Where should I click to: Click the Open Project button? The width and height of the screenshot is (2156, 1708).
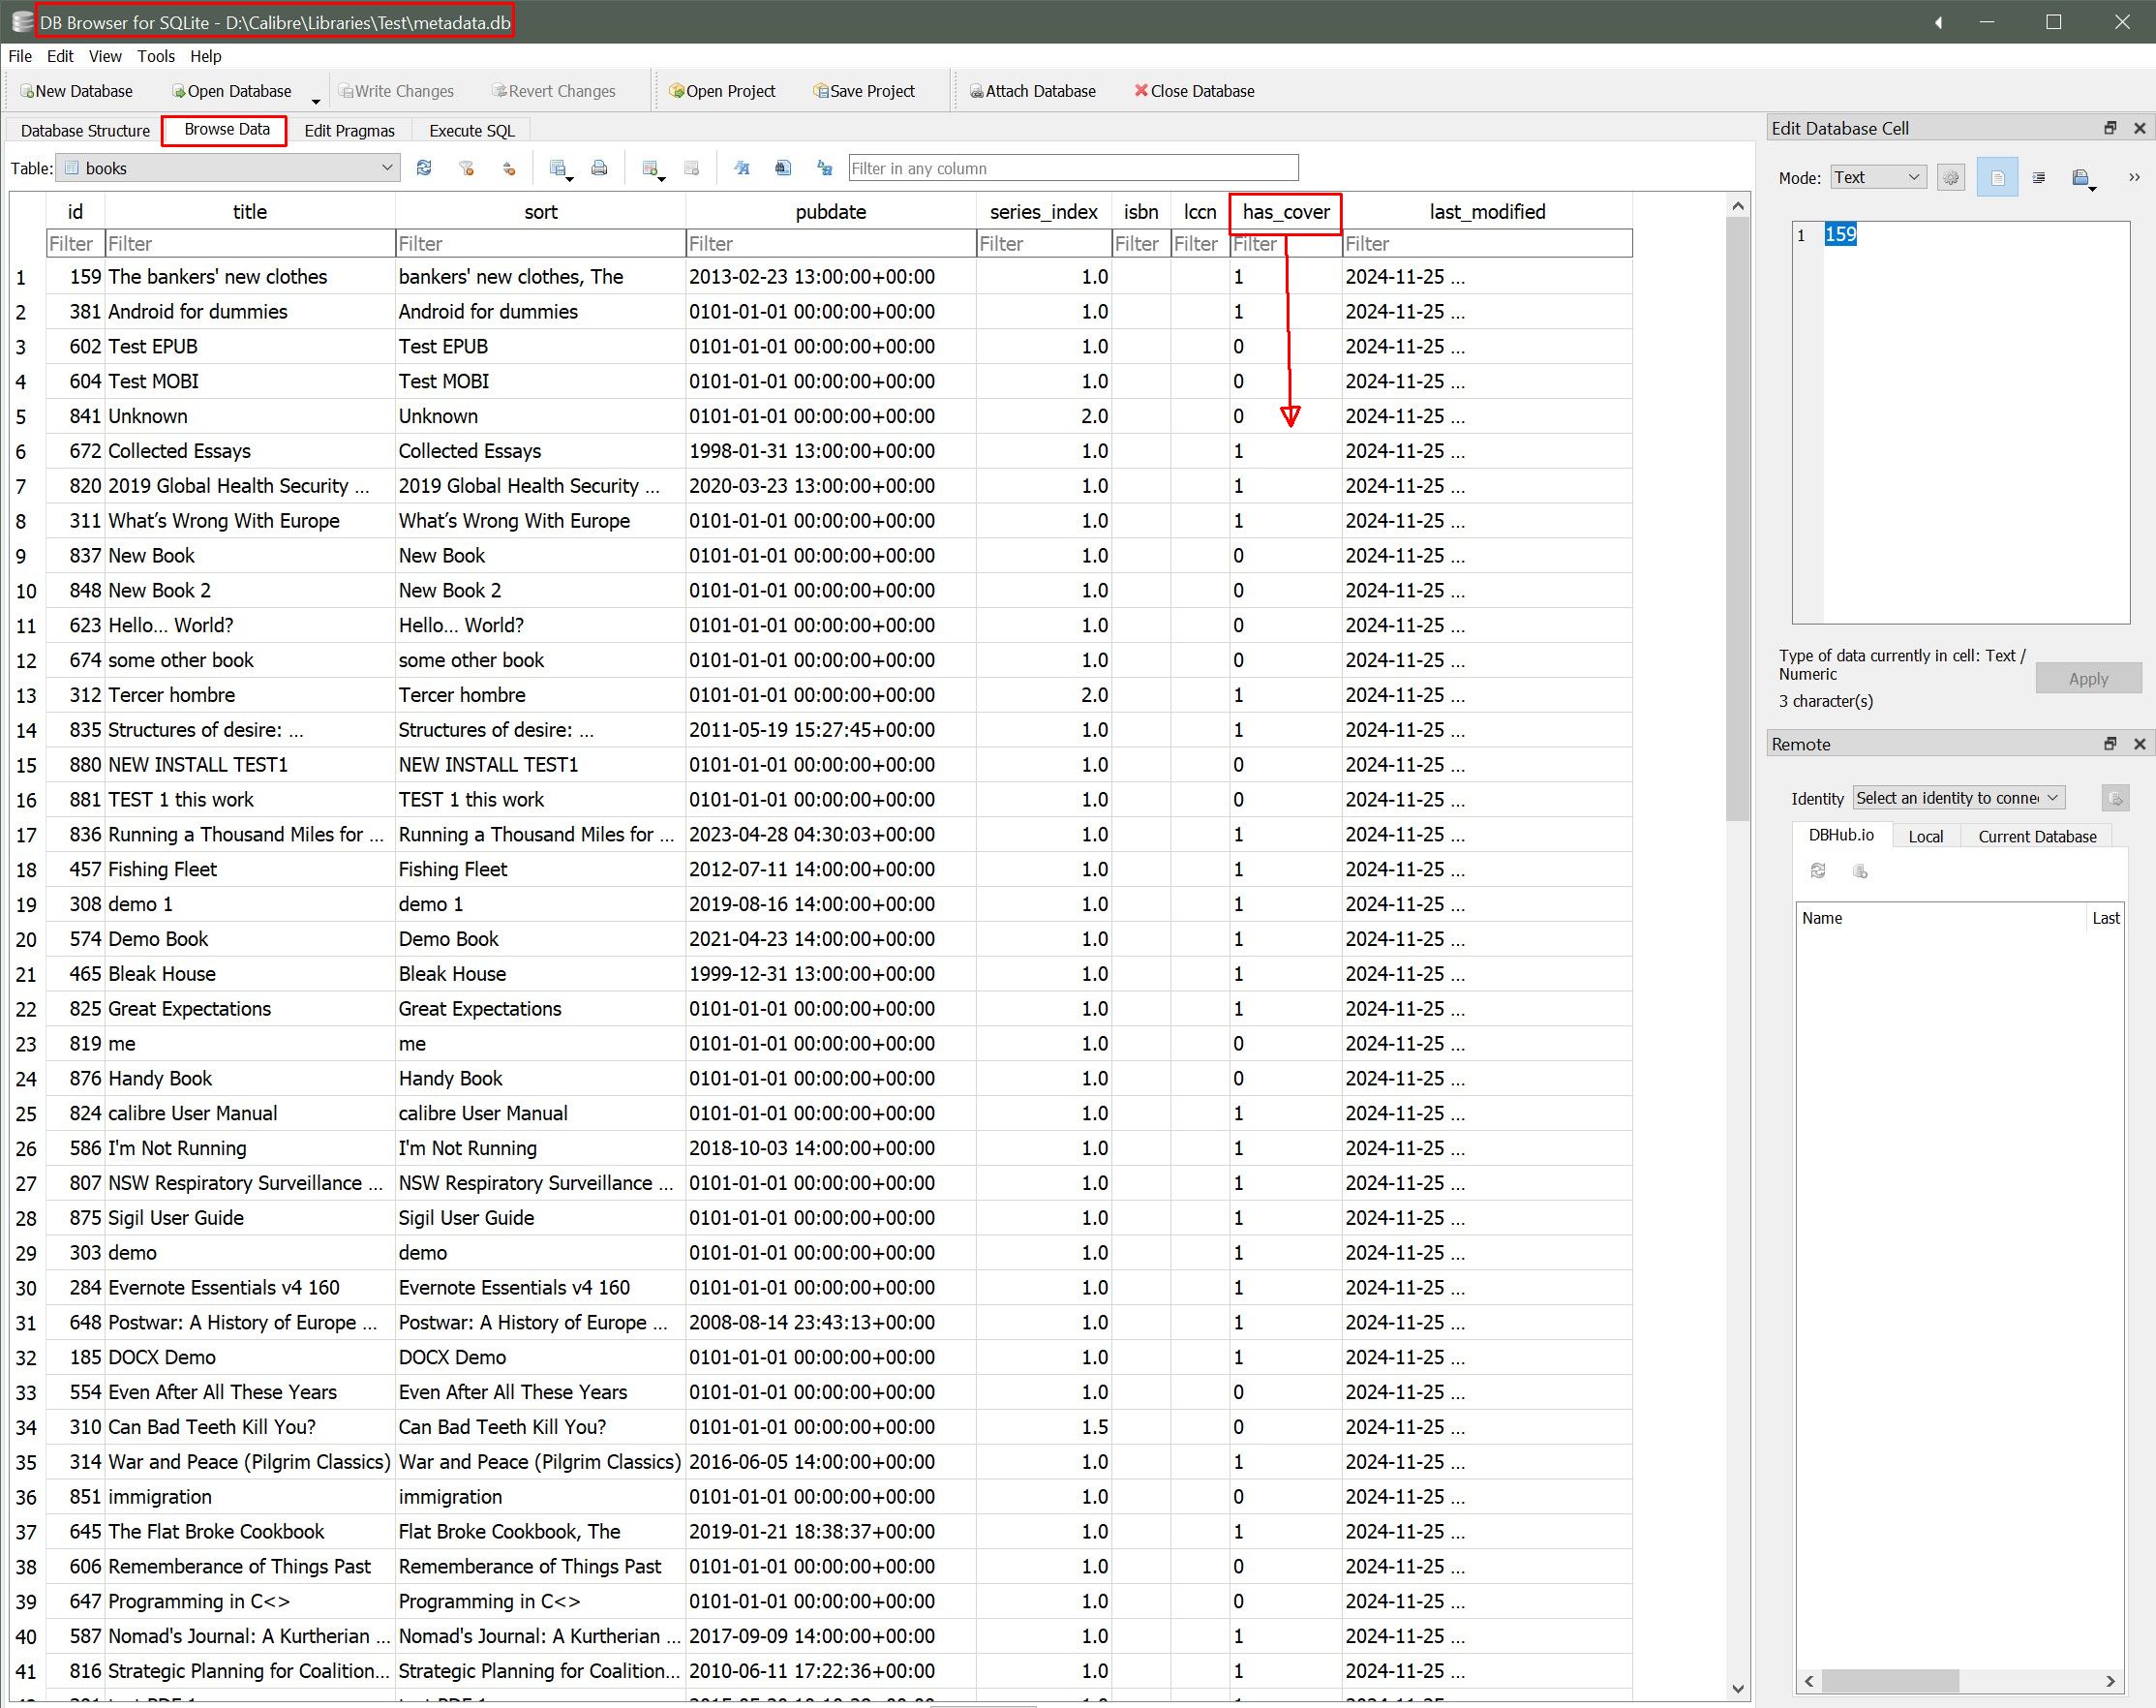(x=721, y=91)
